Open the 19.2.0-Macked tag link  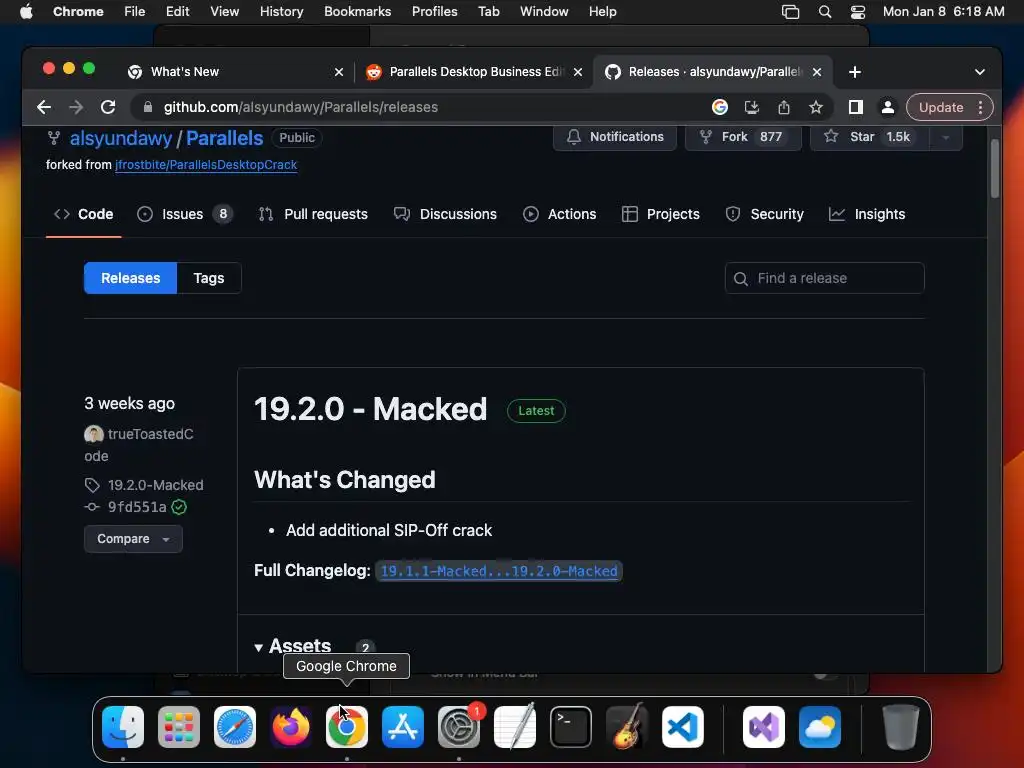(155, 485)
